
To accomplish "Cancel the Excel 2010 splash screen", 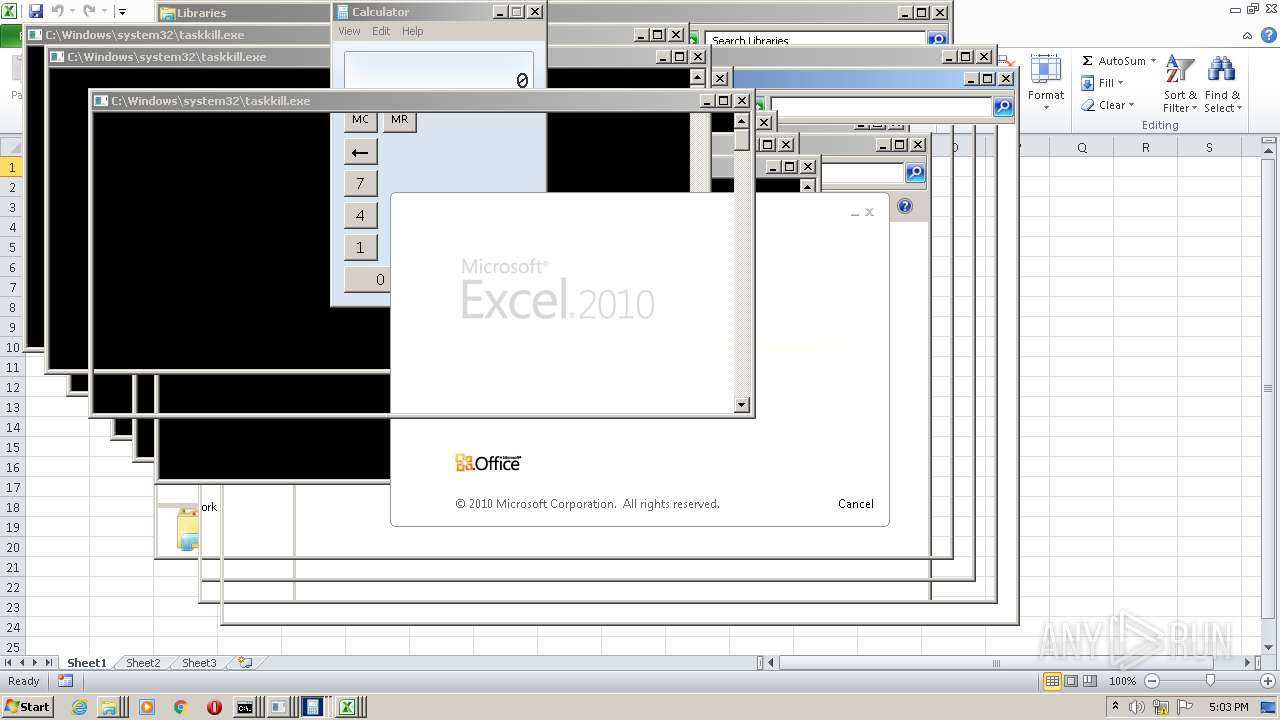I will click(x=855, y=504).
